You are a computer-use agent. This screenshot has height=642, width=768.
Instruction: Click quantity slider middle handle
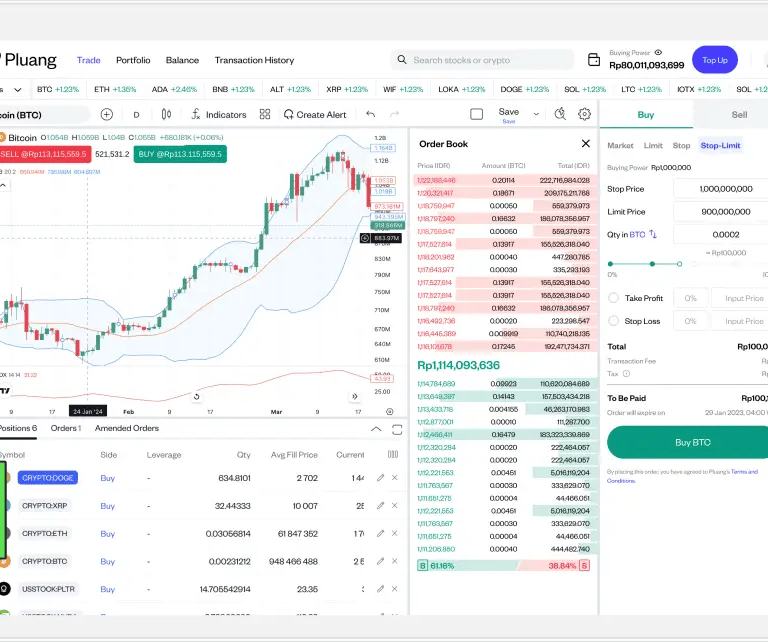[652, 264]
